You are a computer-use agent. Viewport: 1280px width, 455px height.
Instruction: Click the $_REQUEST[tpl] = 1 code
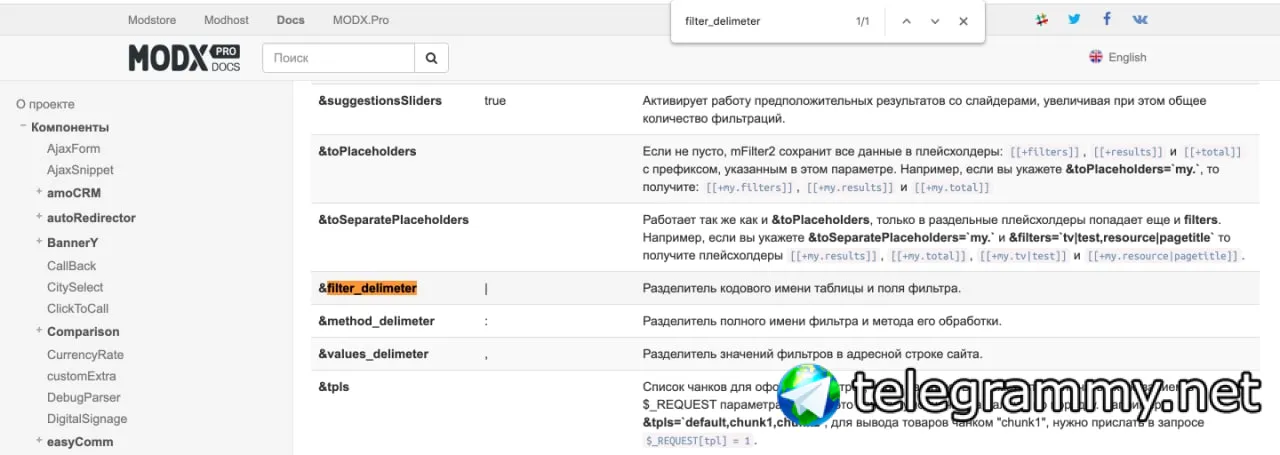(x=697, y=441)
